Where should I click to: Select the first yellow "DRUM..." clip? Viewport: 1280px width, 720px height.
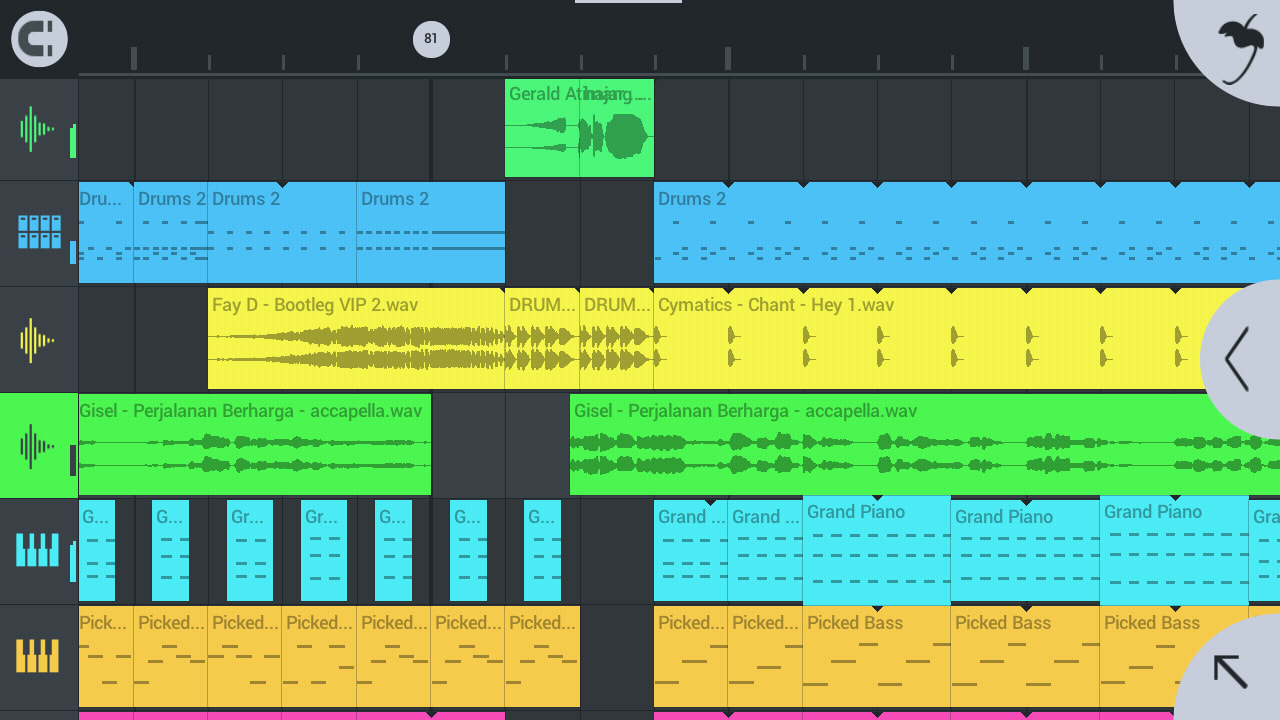(x=542, y=338)
